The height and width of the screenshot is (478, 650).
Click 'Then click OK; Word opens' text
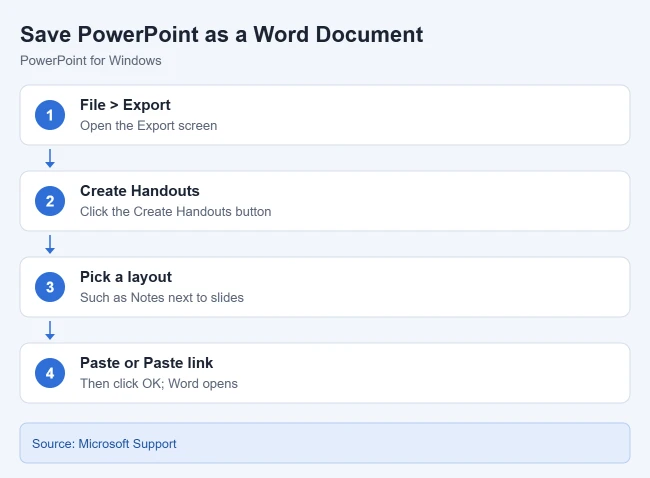[159, 383]
